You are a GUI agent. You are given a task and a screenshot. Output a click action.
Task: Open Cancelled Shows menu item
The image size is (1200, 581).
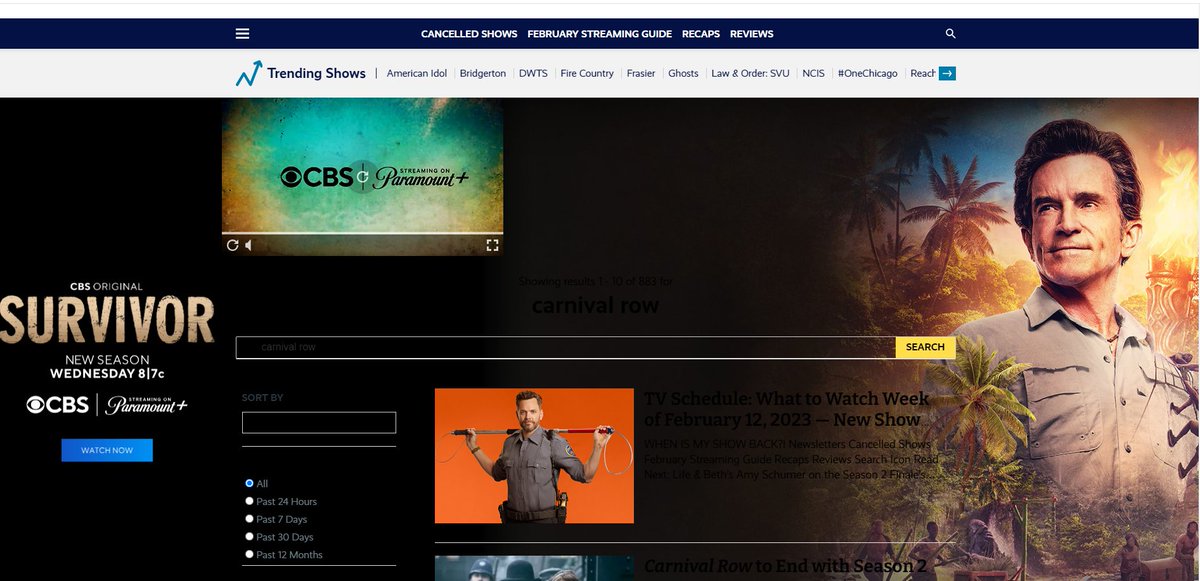(469, 33)
